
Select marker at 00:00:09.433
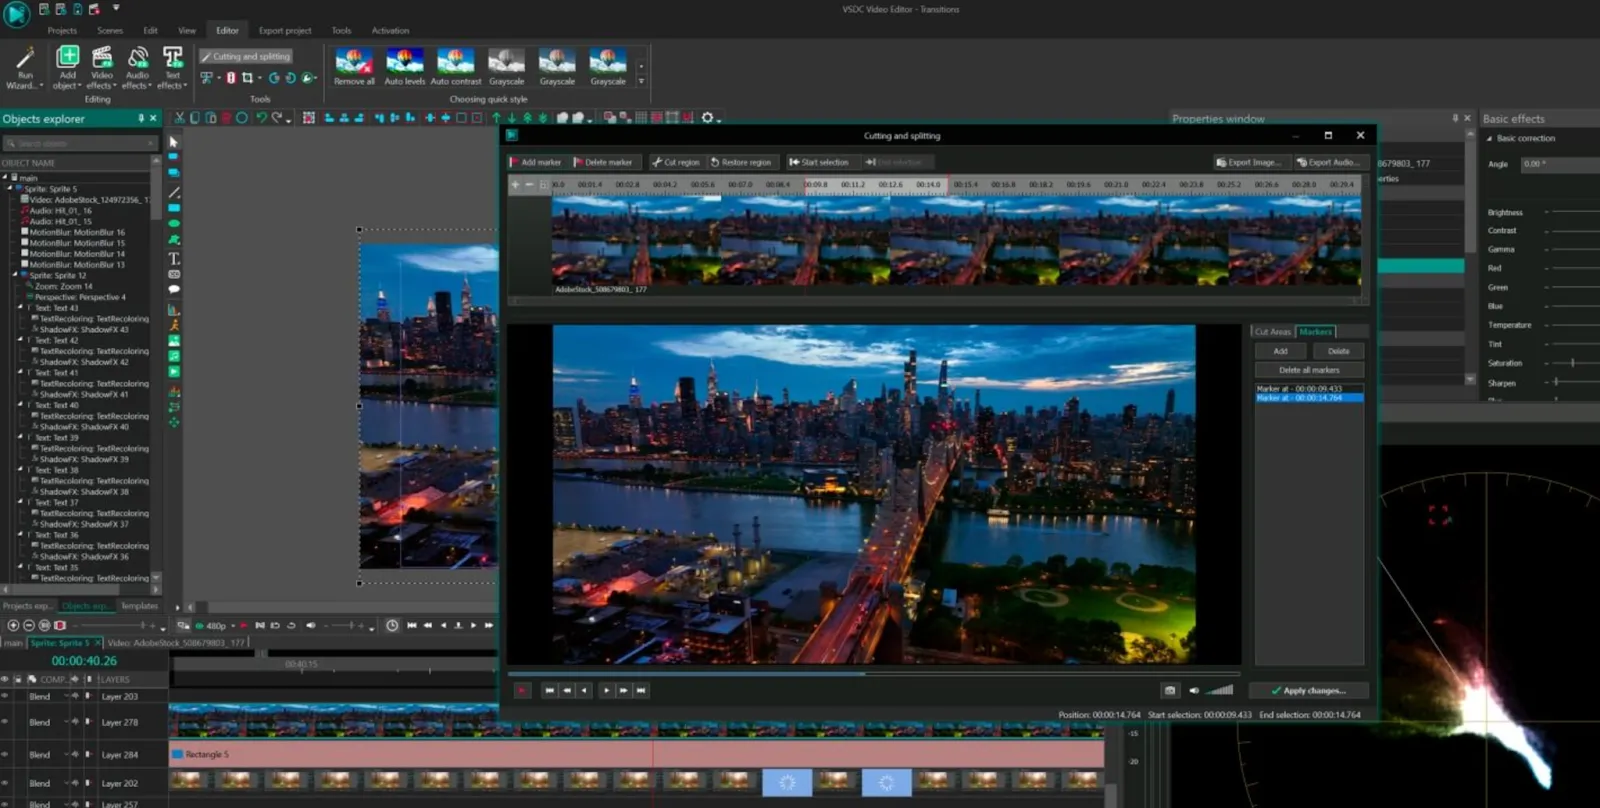click(x=1309, y=389)
